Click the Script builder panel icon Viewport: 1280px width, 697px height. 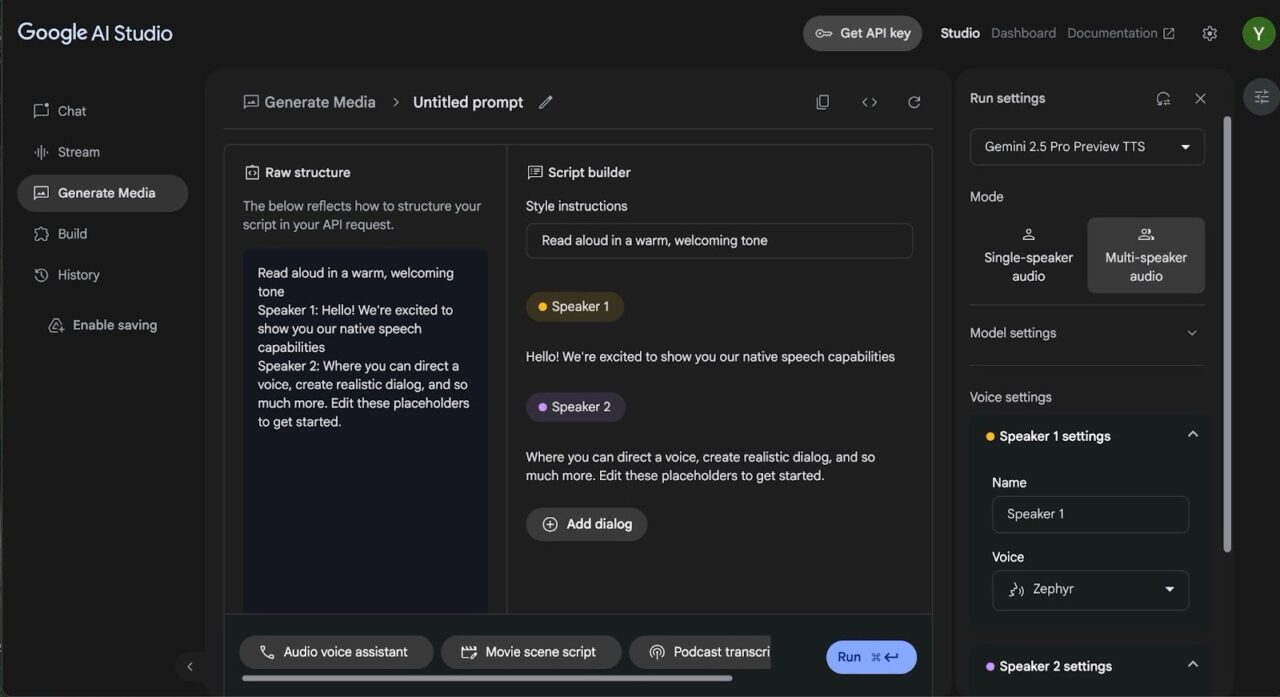535,173
